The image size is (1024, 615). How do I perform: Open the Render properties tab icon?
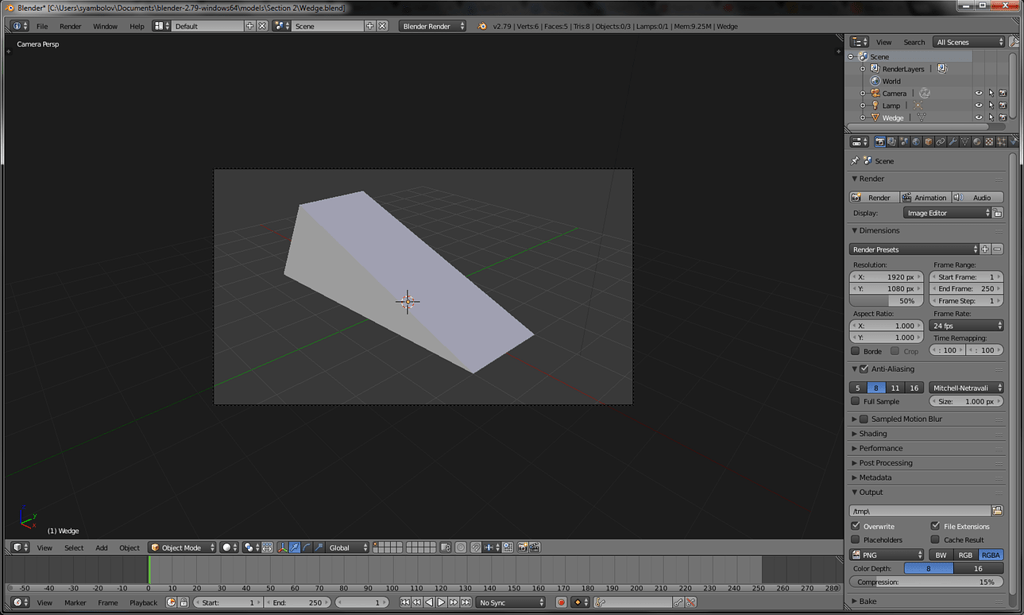[x=881, y=141]
